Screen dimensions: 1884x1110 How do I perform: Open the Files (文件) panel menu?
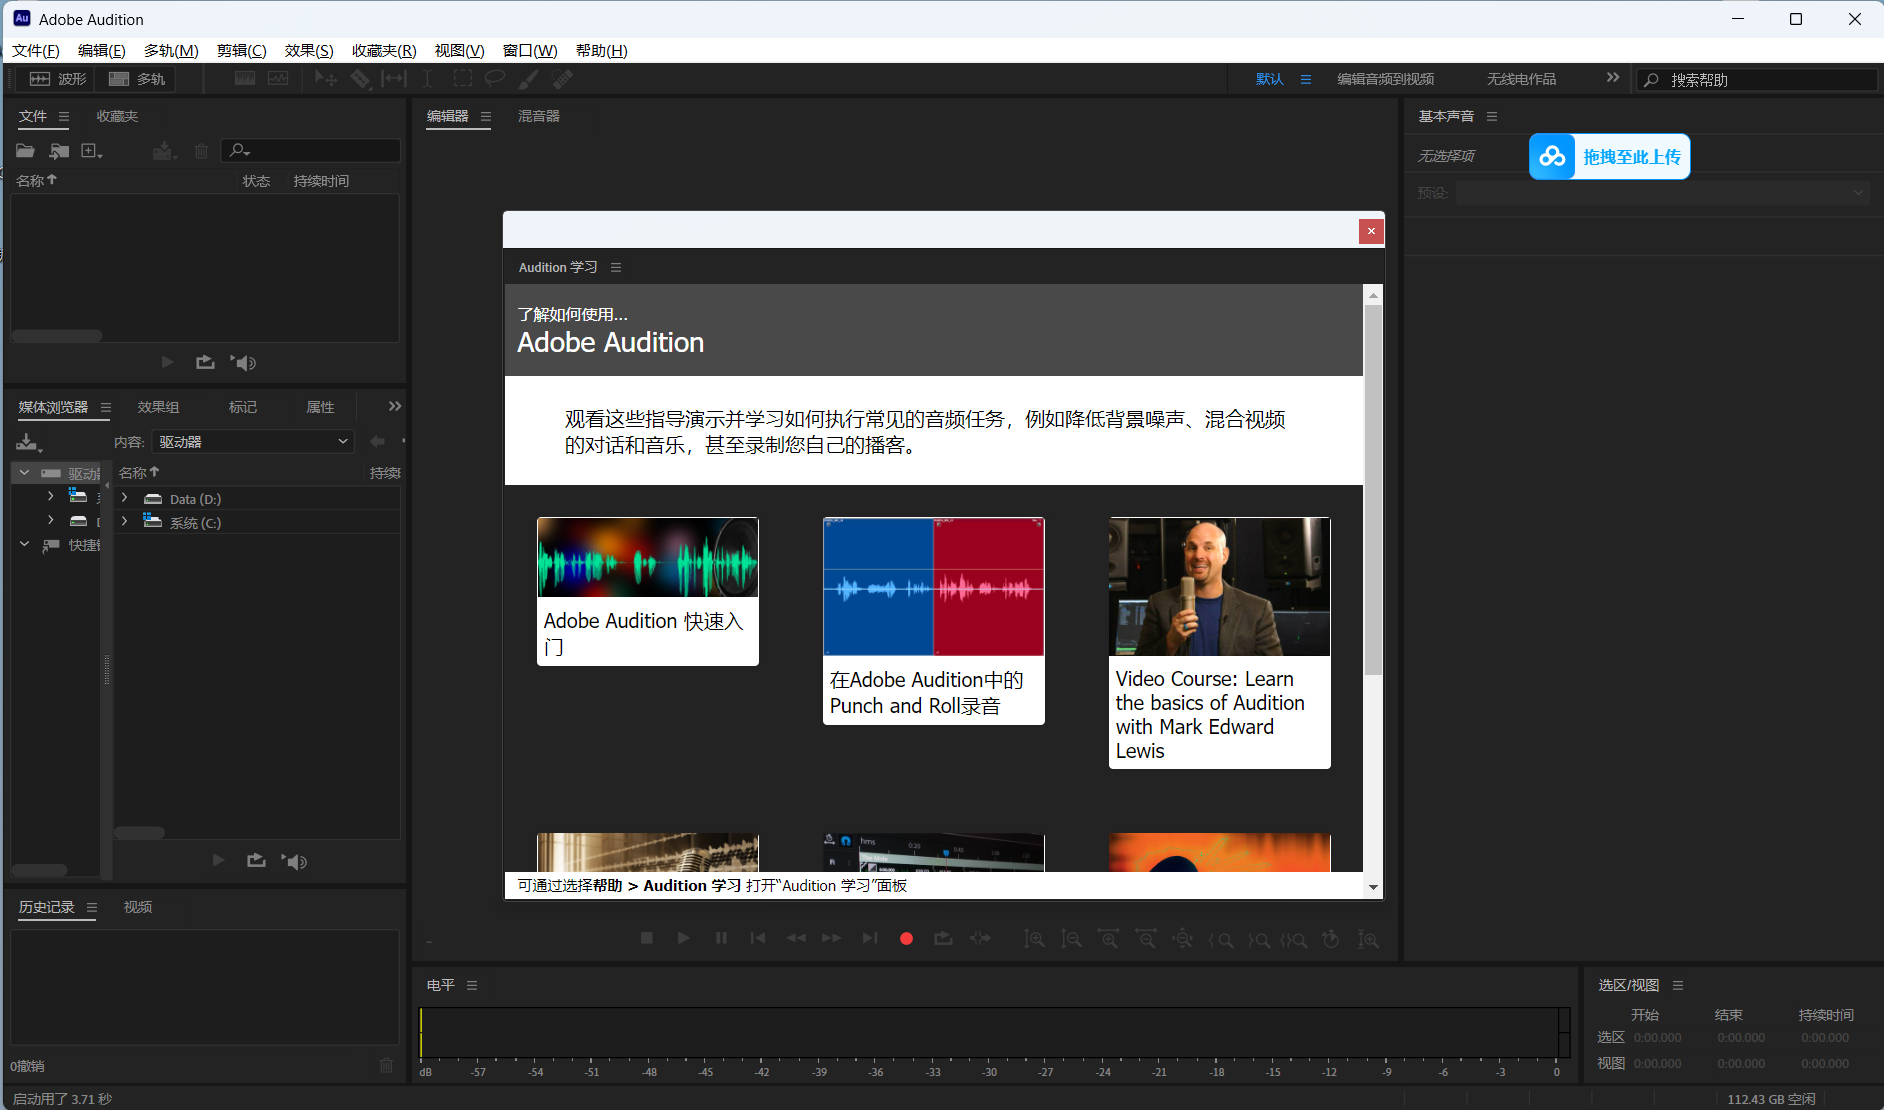(64, 116)
